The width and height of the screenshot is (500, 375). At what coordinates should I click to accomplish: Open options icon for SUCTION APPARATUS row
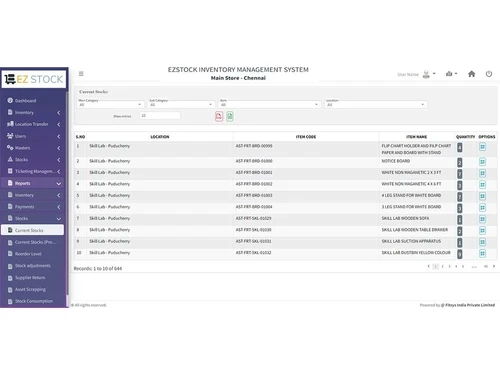pyautogui.click(x=482, y=242)
